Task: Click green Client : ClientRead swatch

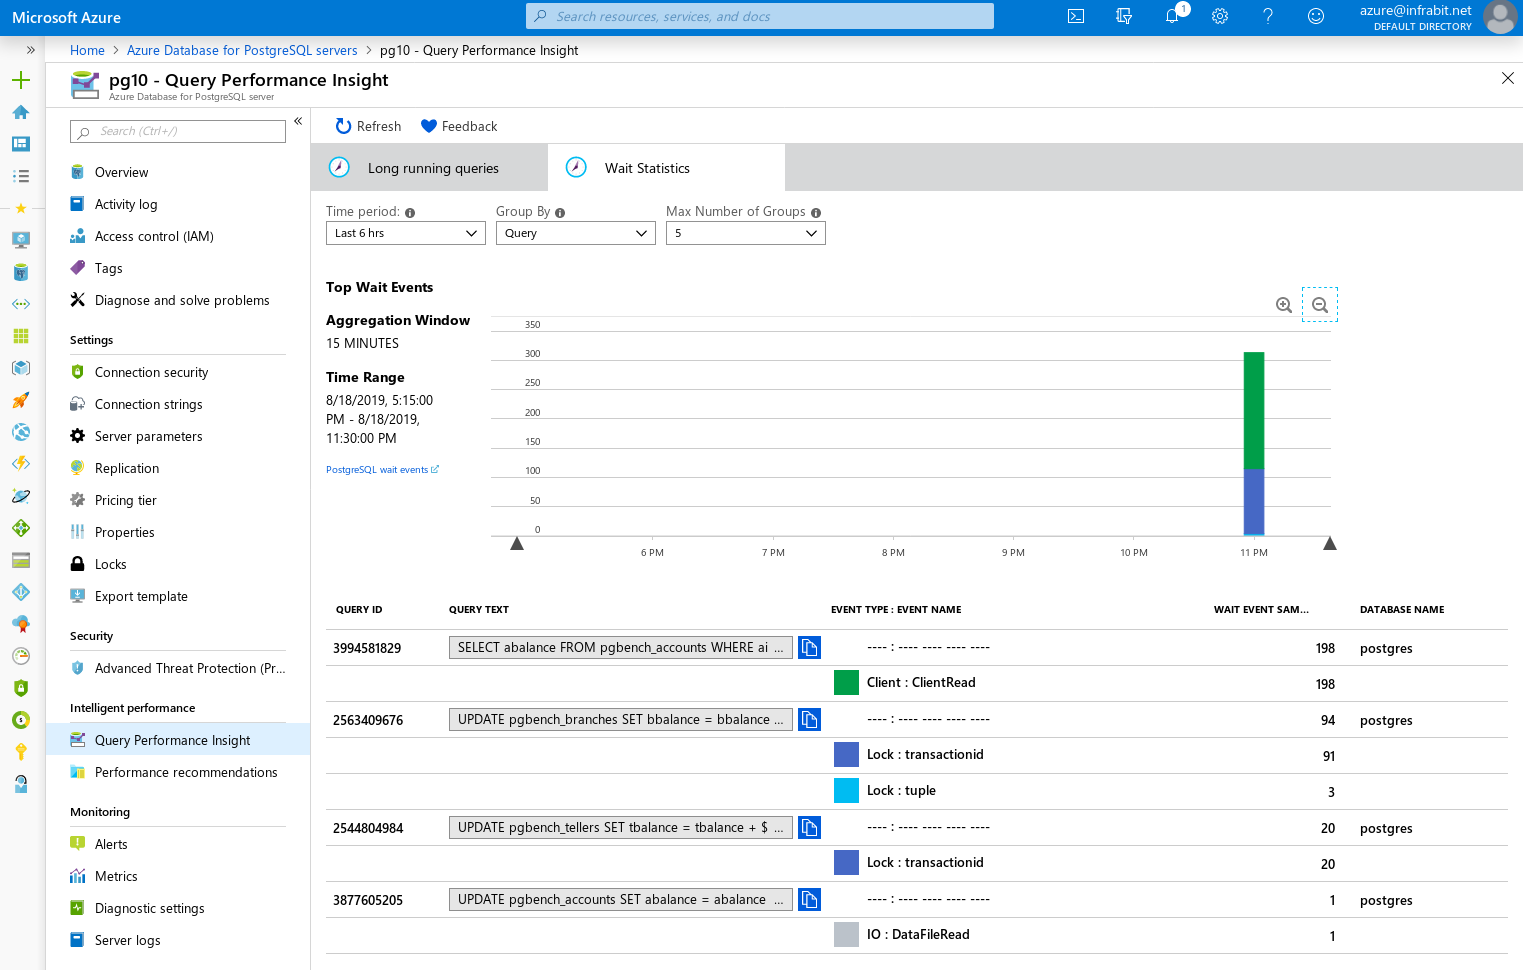Action: 846,682
